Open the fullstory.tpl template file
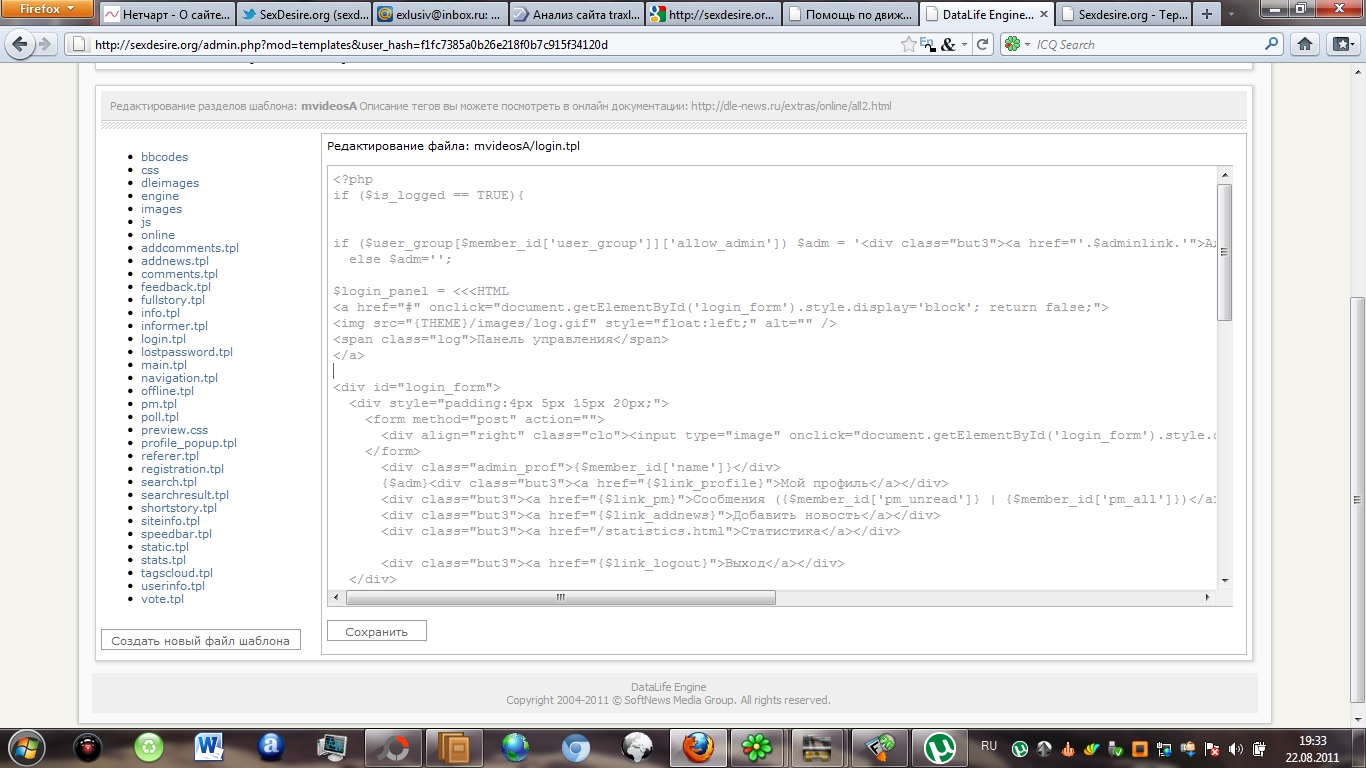 173,300
